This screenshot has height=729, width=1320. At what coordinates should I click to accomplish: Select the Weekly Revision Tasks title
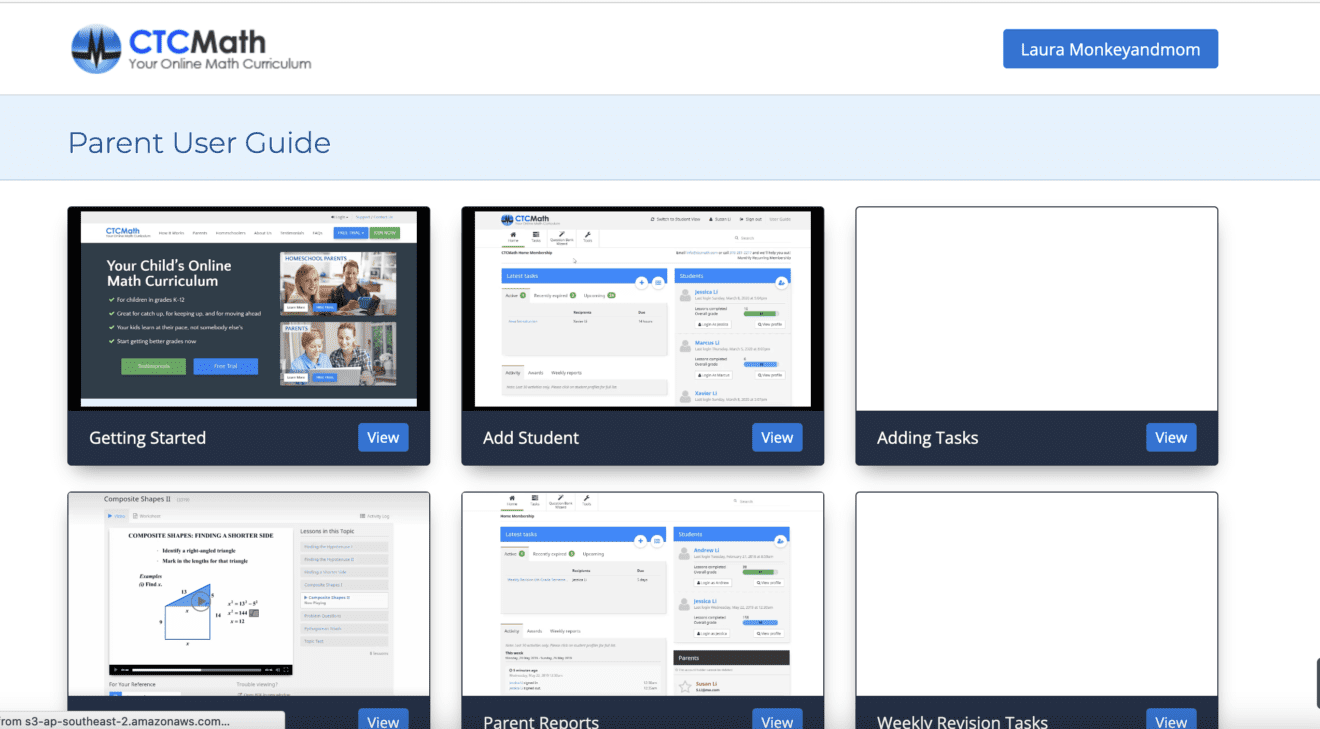962,721
